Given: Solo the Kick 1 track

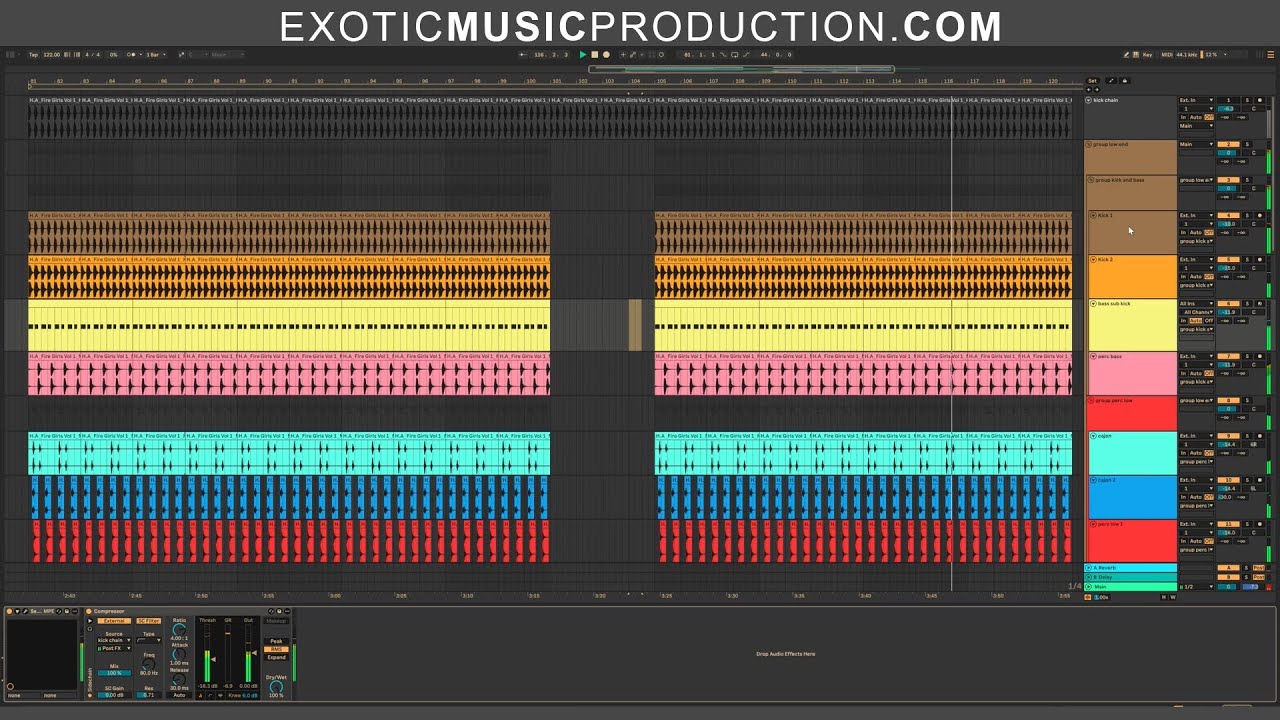Looking at the screenshot, I should tap(1247, 215).
